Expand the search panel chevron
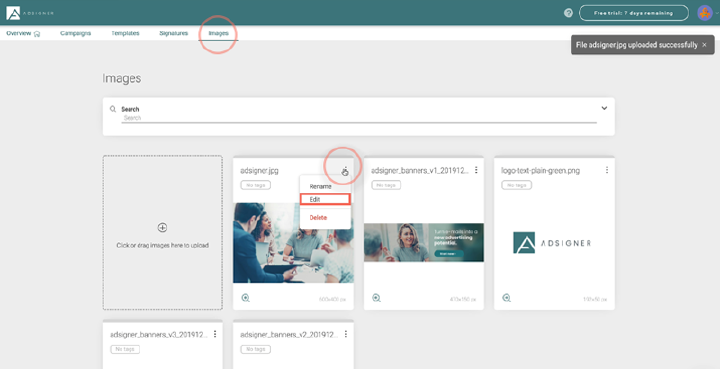720x369 pixels. (604, 108)
